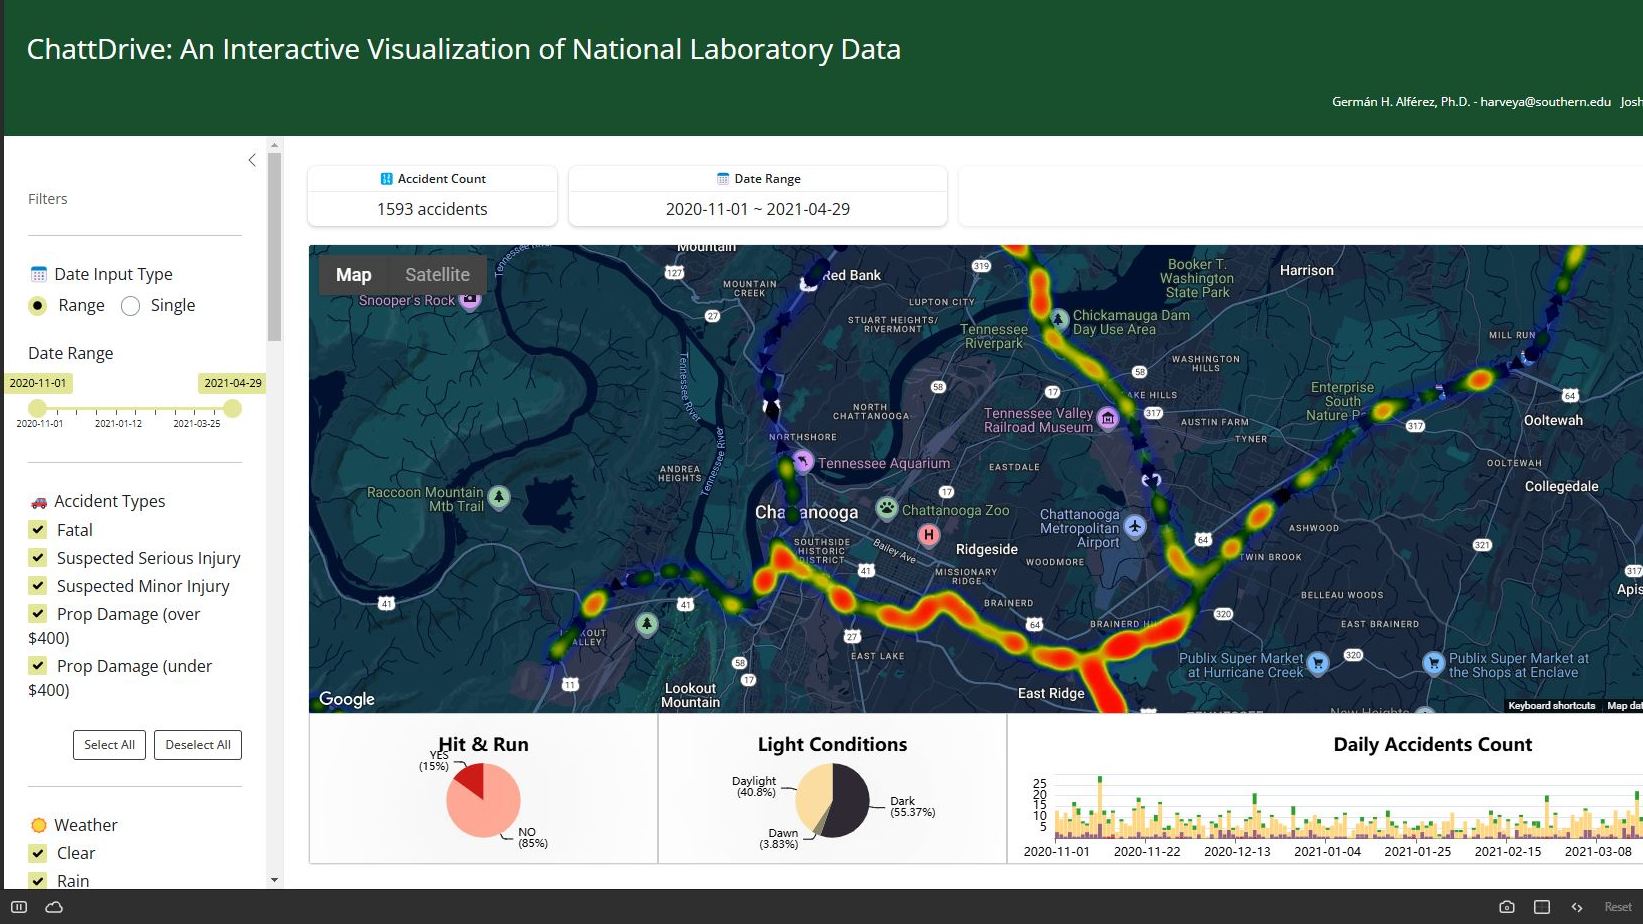Collapse the Filters sidebar with the chevron
1643x924 pixels.
(x=252, y=160)
